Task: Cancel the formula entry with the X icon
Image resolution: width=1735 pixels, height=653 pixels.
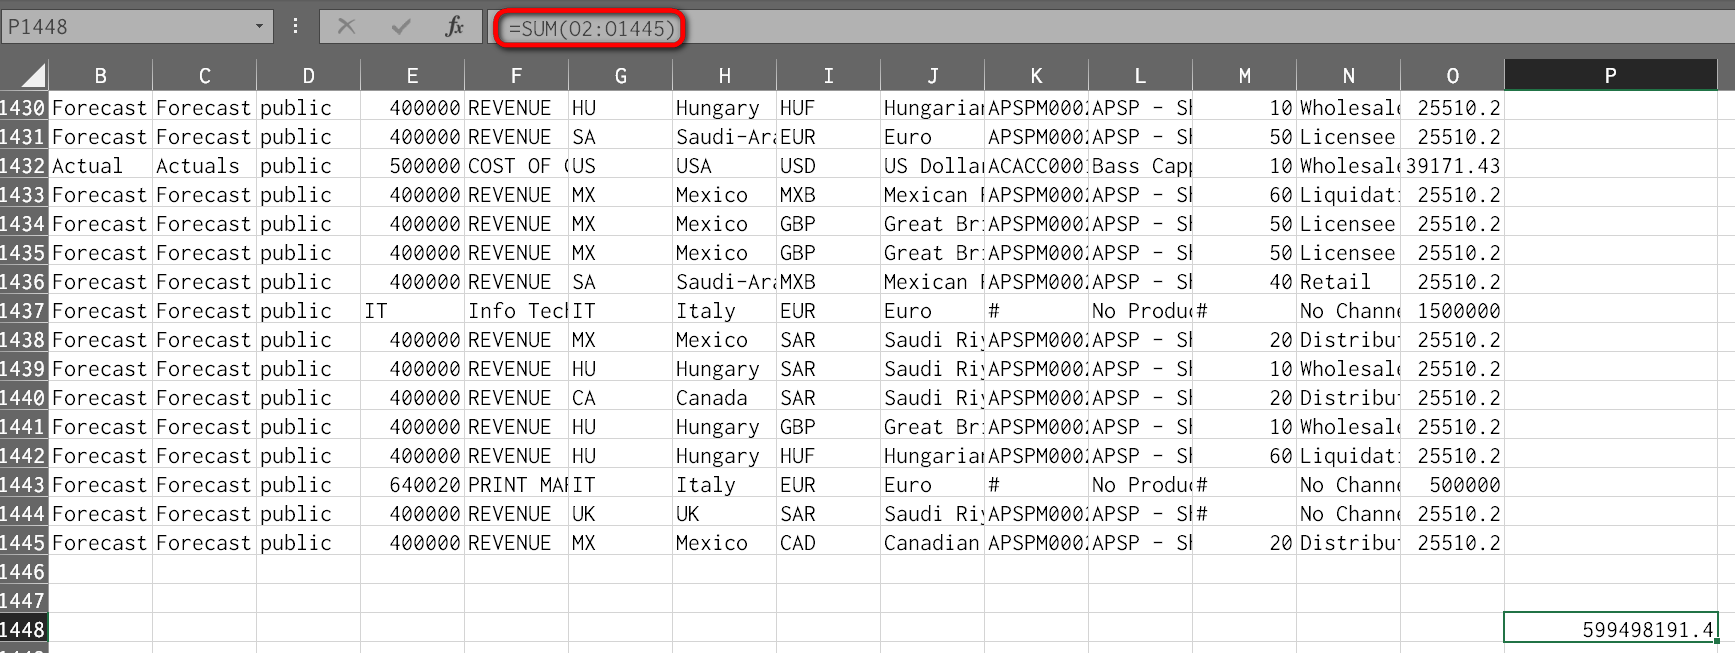Action: pyautogui.click(x=346, y=27)
